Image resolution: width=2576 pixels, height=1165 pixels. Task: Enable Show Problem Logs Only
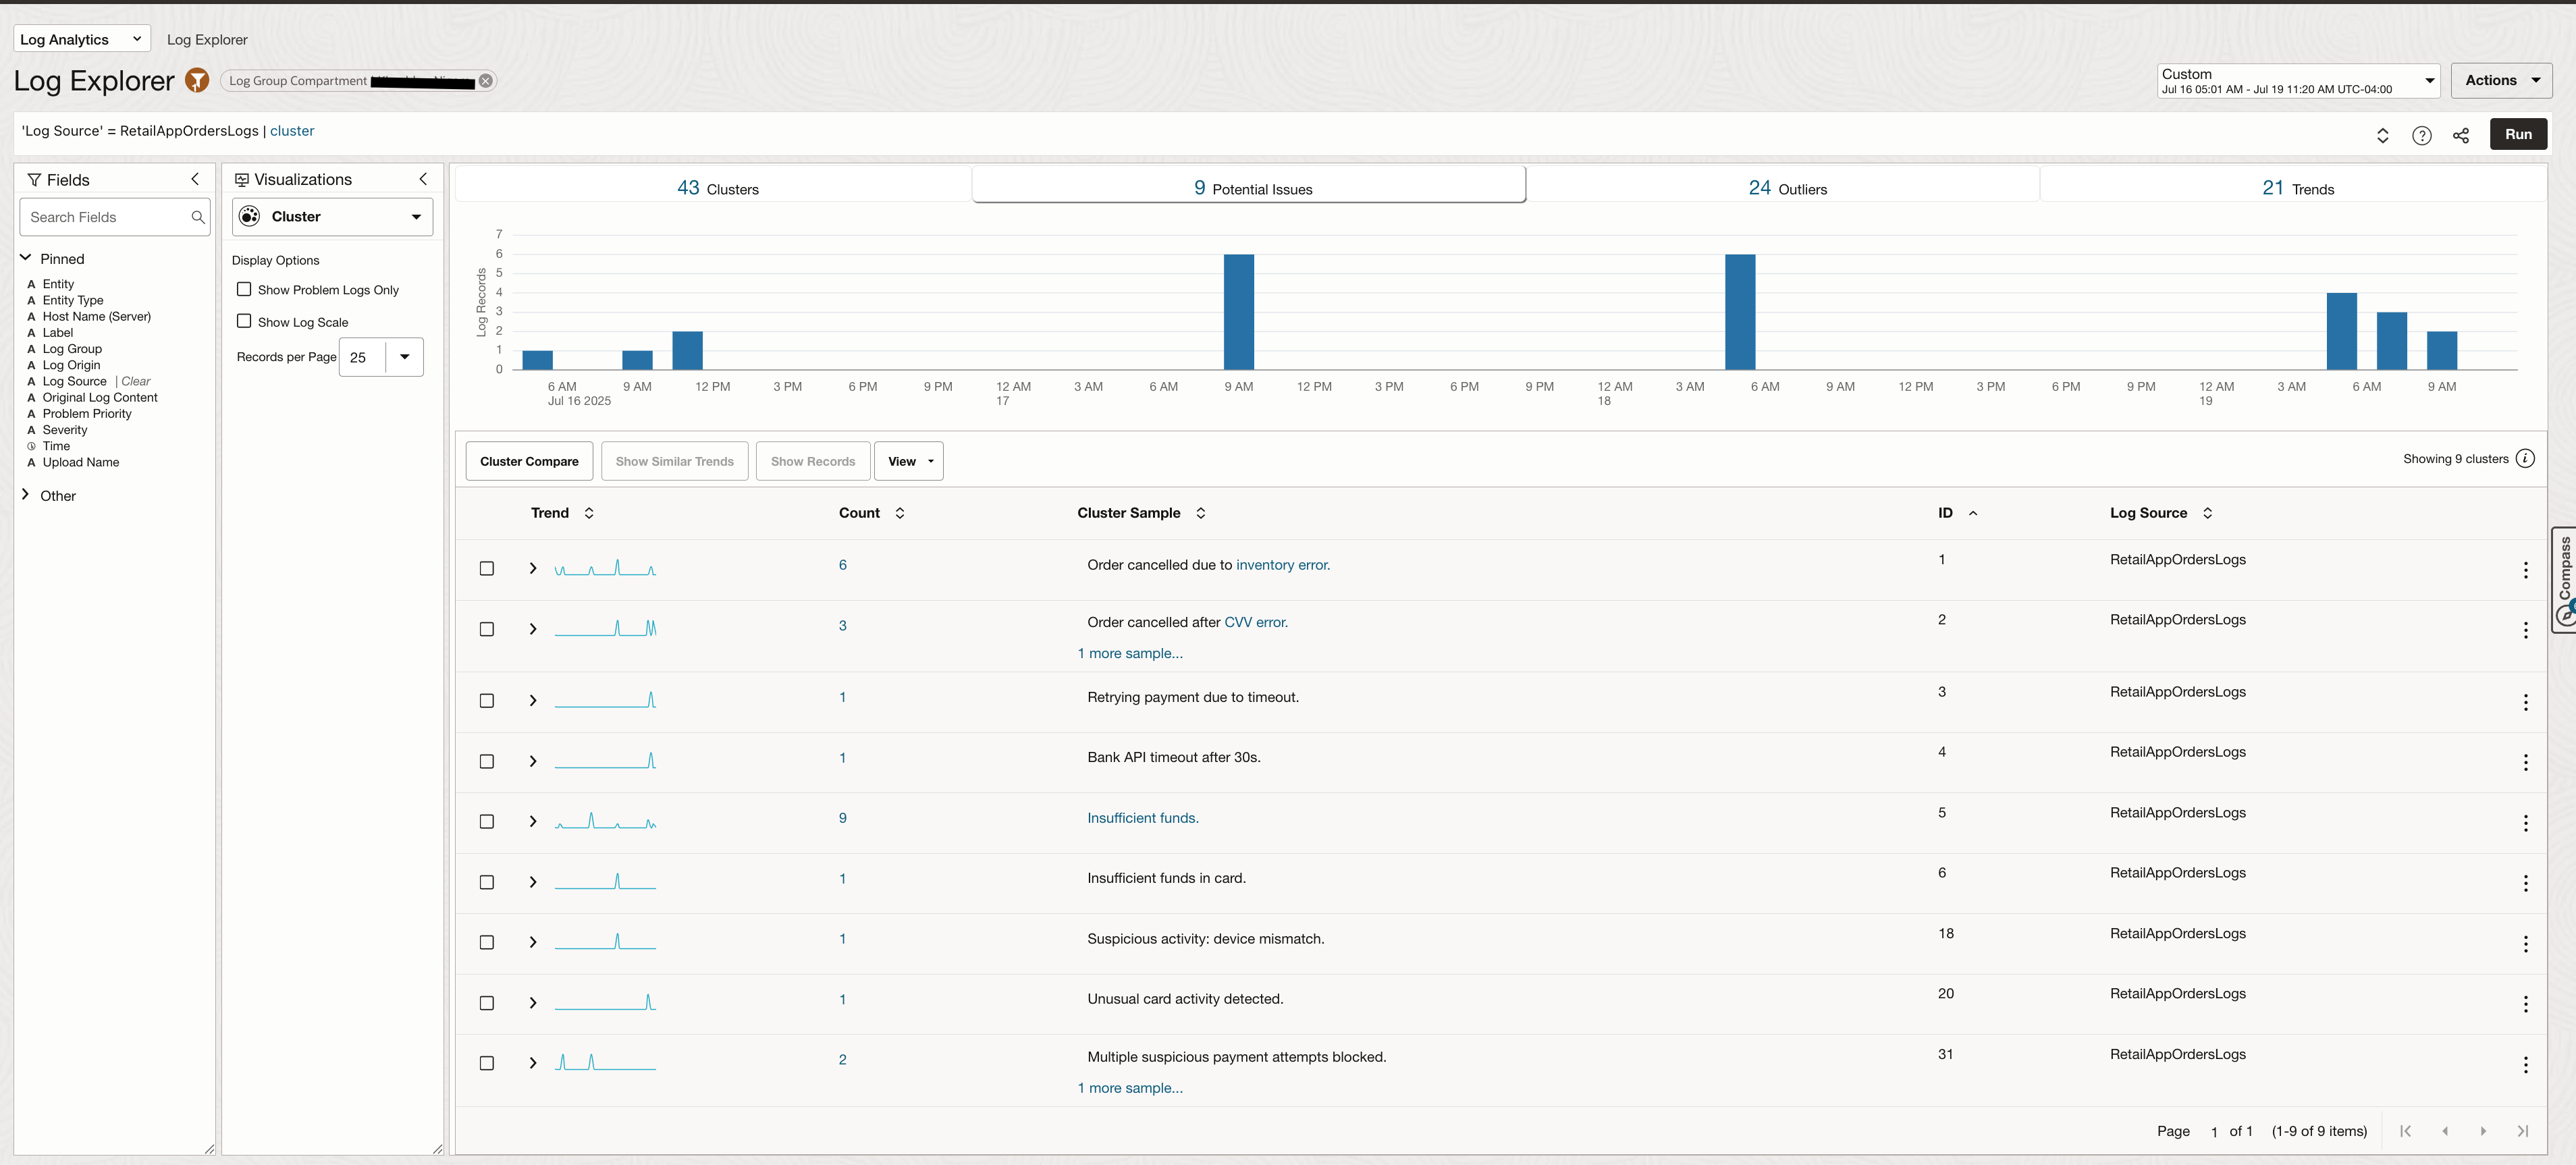point(244,289)
